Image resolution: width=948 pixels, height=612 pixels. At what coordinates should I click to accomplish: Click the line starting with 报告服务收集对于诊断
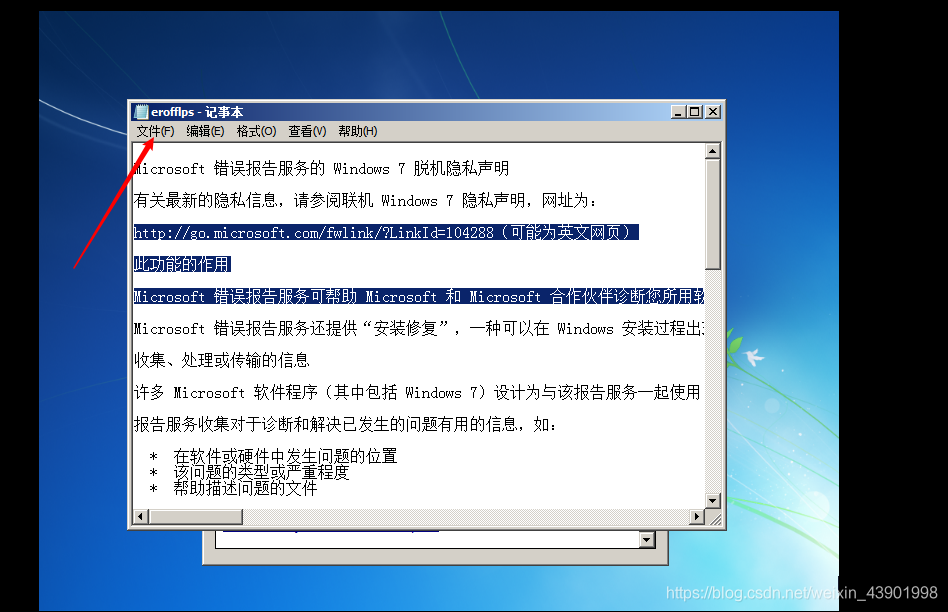tap(345, 425)
